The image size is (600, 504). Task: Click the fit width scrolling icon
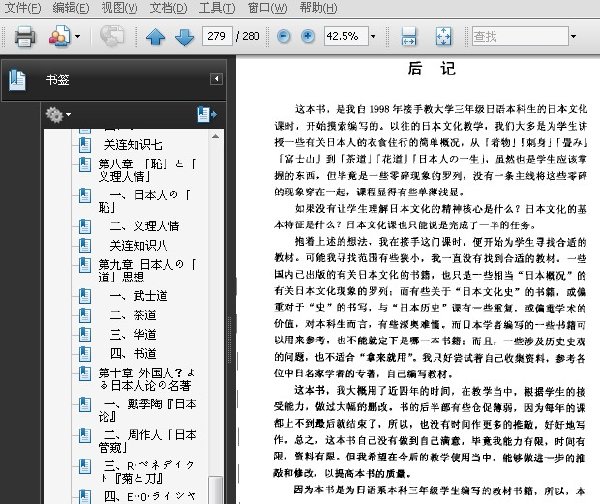coord(408,36)
